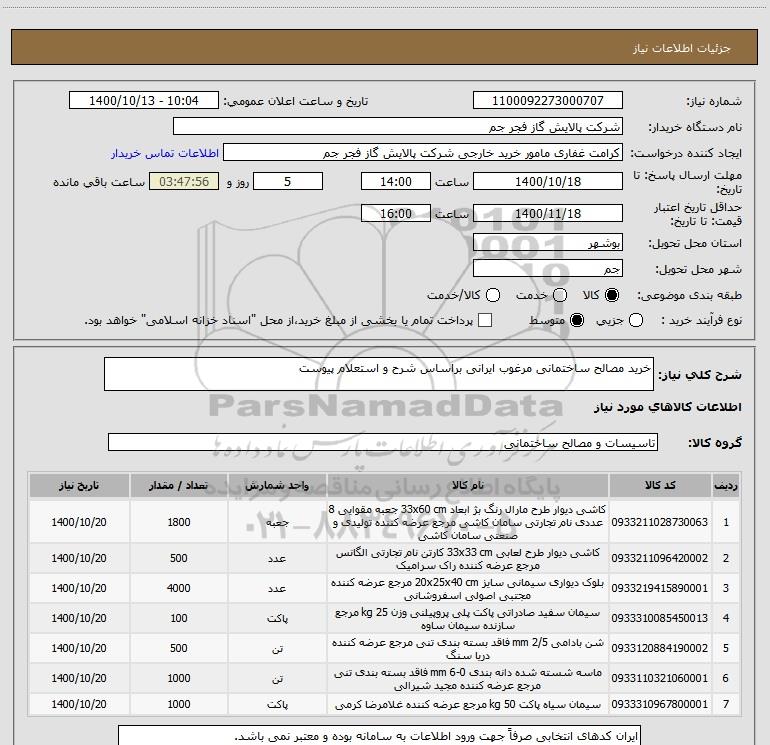Click the quantity 4000 in row 3

[179, 588]
